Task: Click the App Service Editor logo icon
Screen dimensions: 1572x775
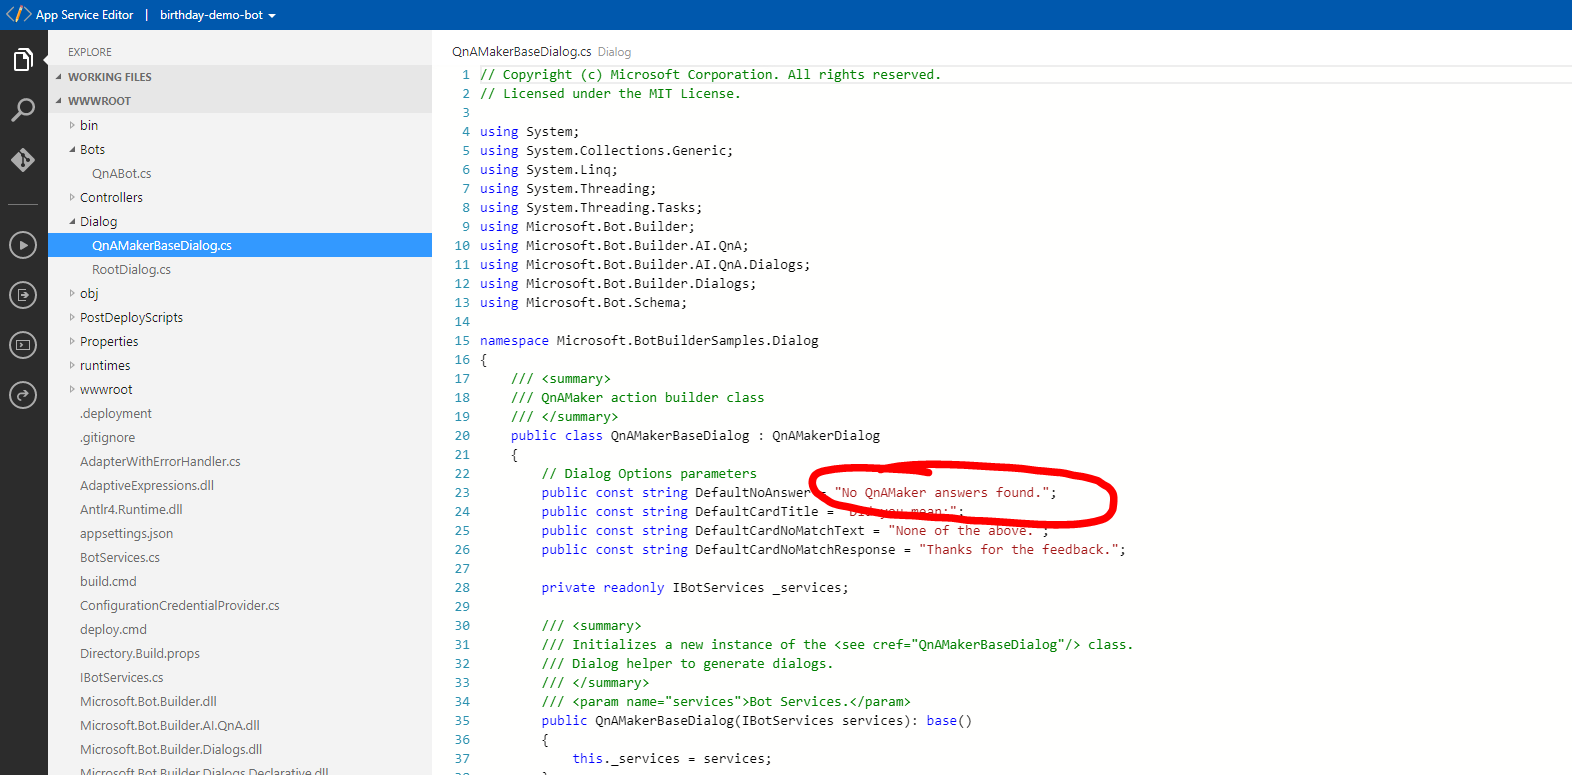Action: pos(18,14)
